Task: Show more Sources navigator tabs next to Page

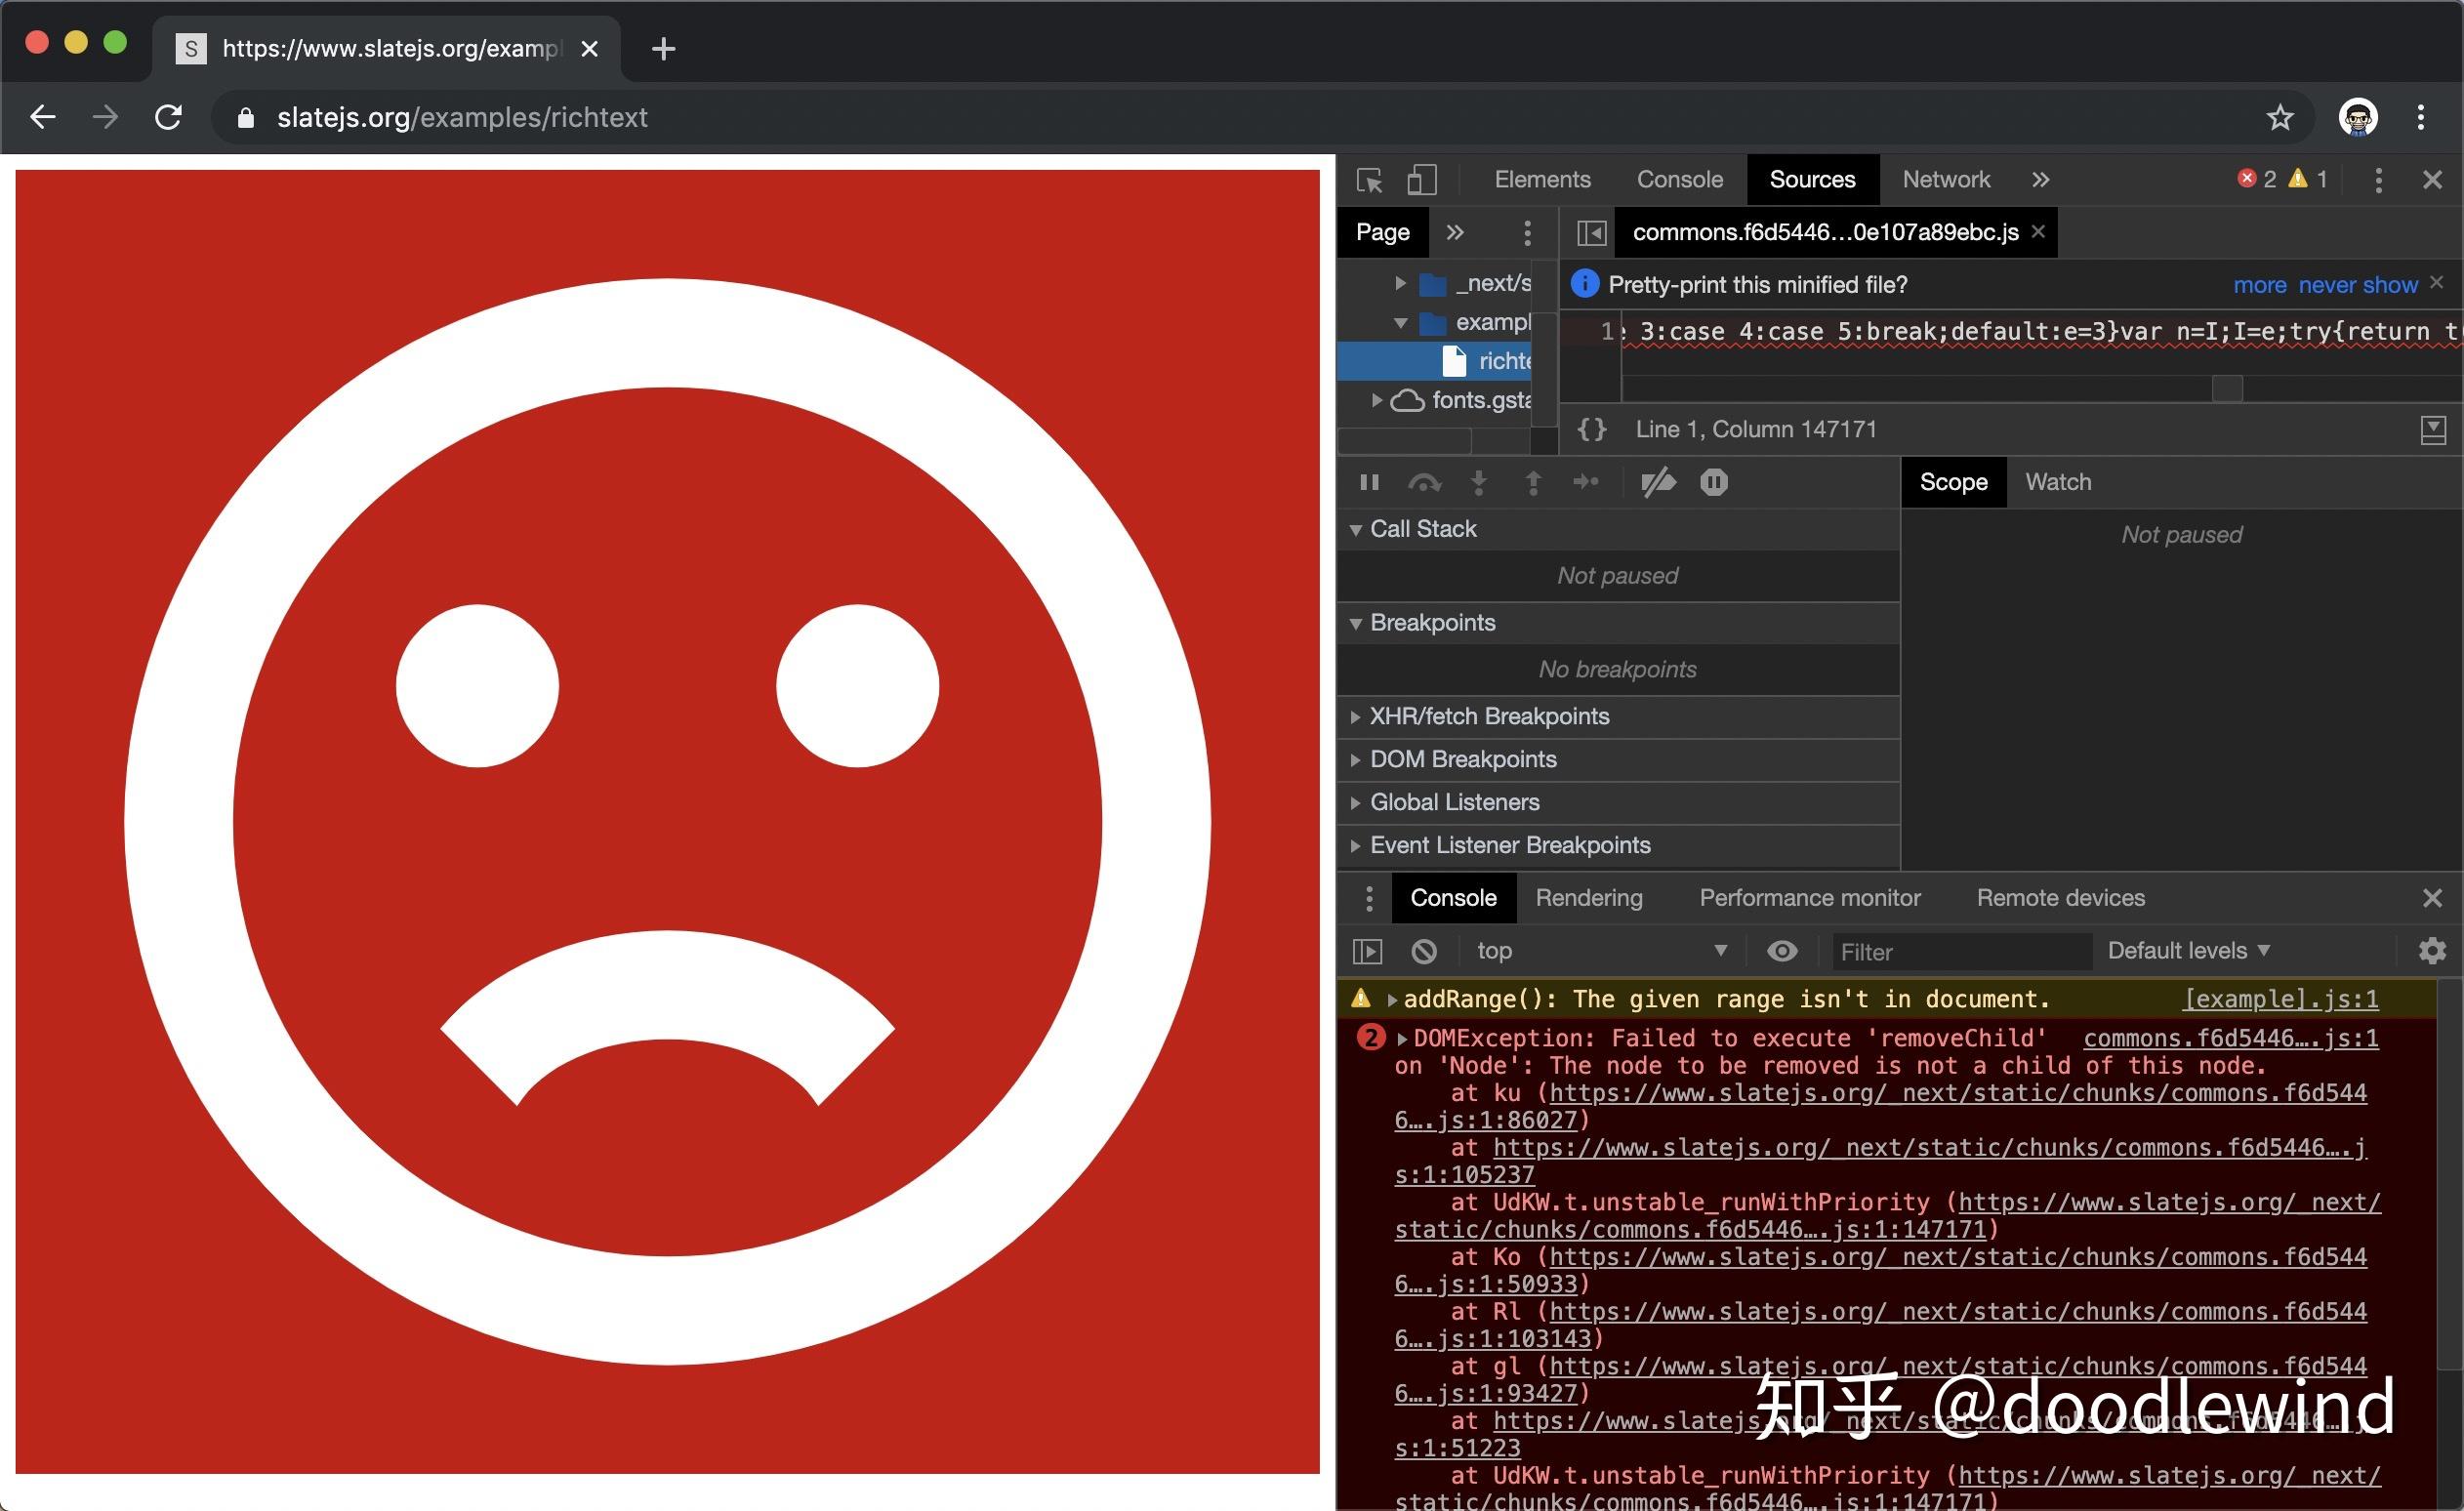Action: 1455,233
